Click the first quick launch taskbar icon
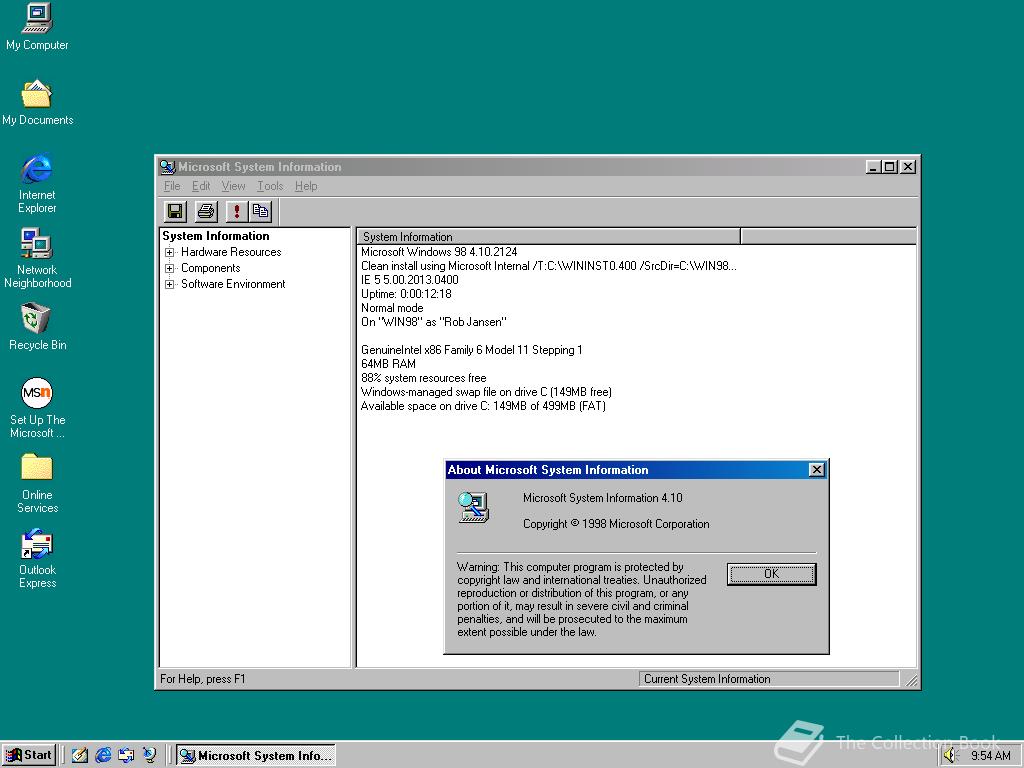 (80, 755)
